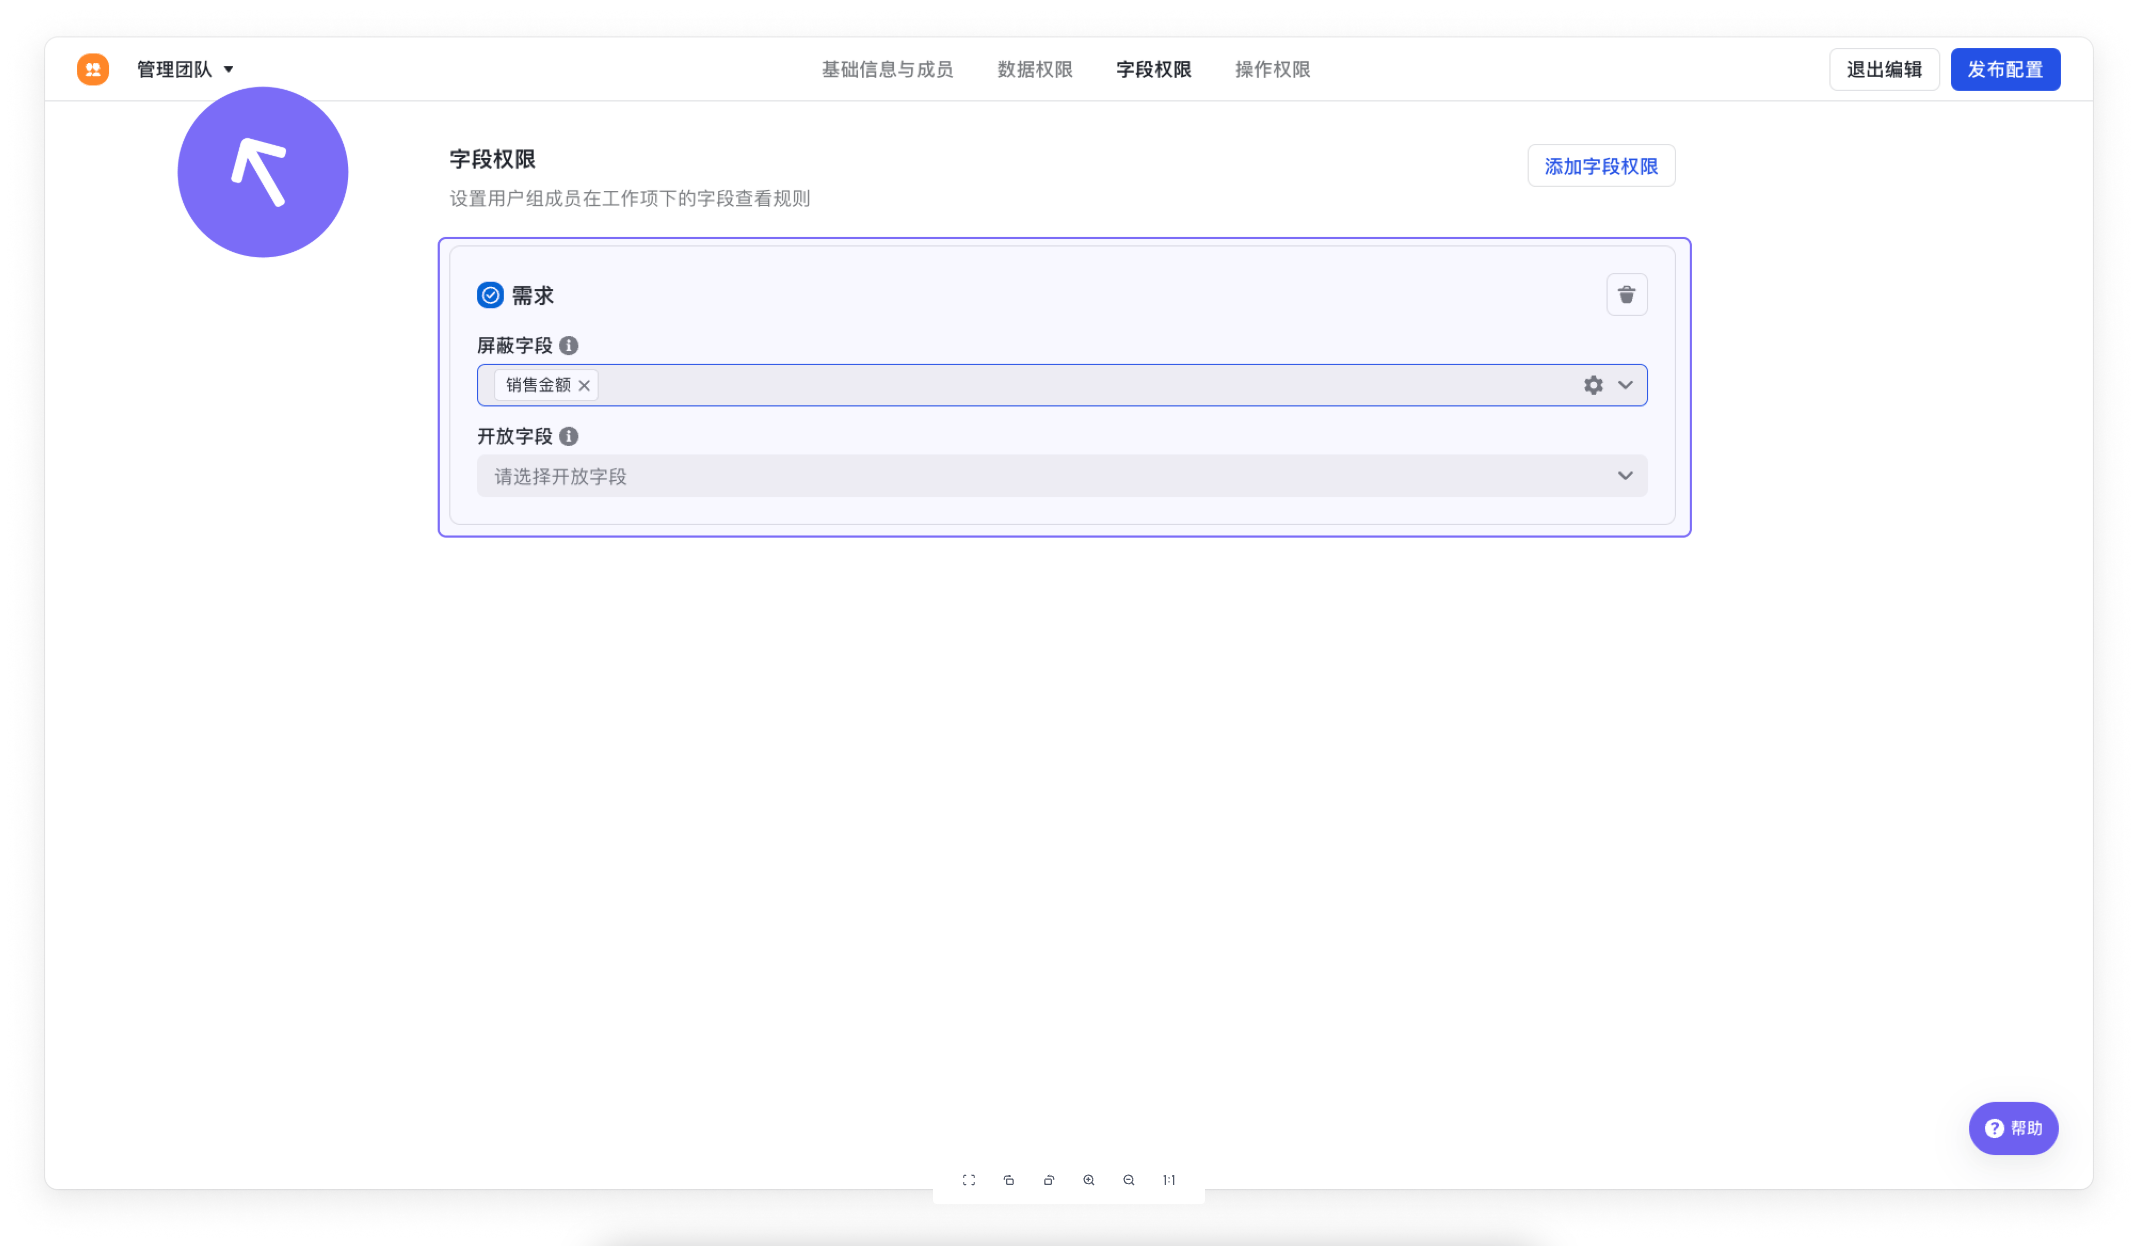This screenshot has height=1246, width=2139.
Task: Open the 管理团队 dropdown arrow
Action: 229,69
